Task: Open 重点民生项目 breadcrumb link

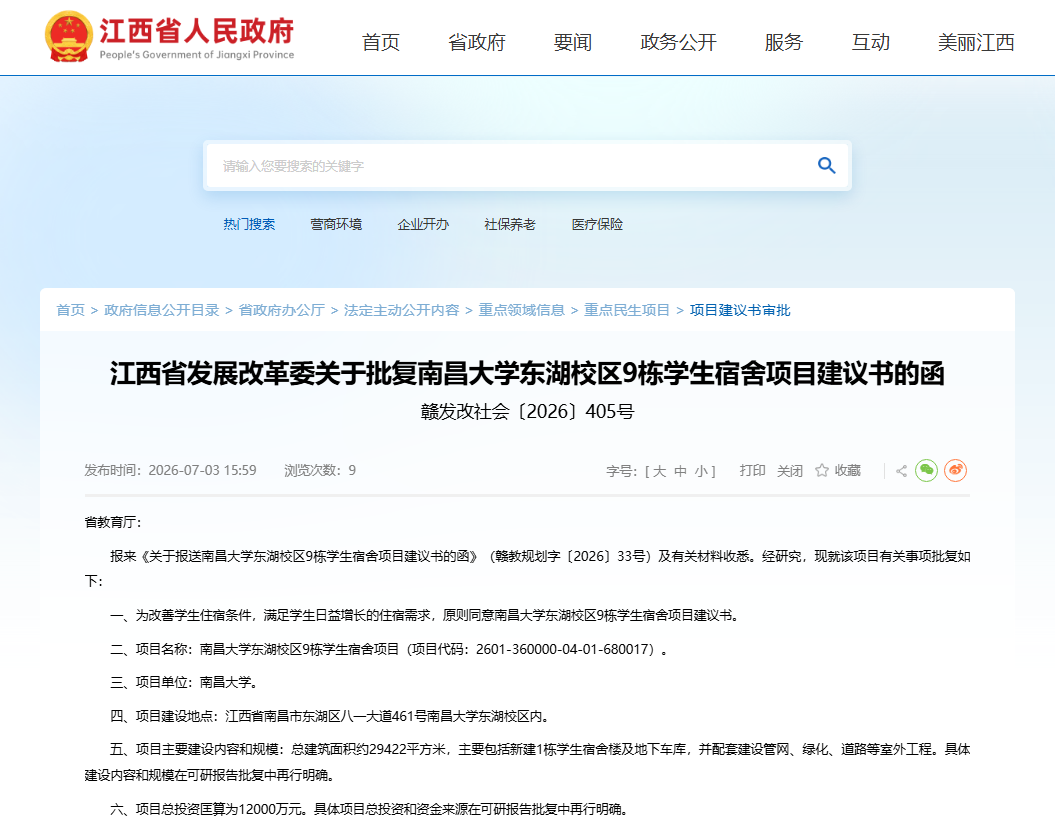Action: pyautogui.click(x=626, y=310)
